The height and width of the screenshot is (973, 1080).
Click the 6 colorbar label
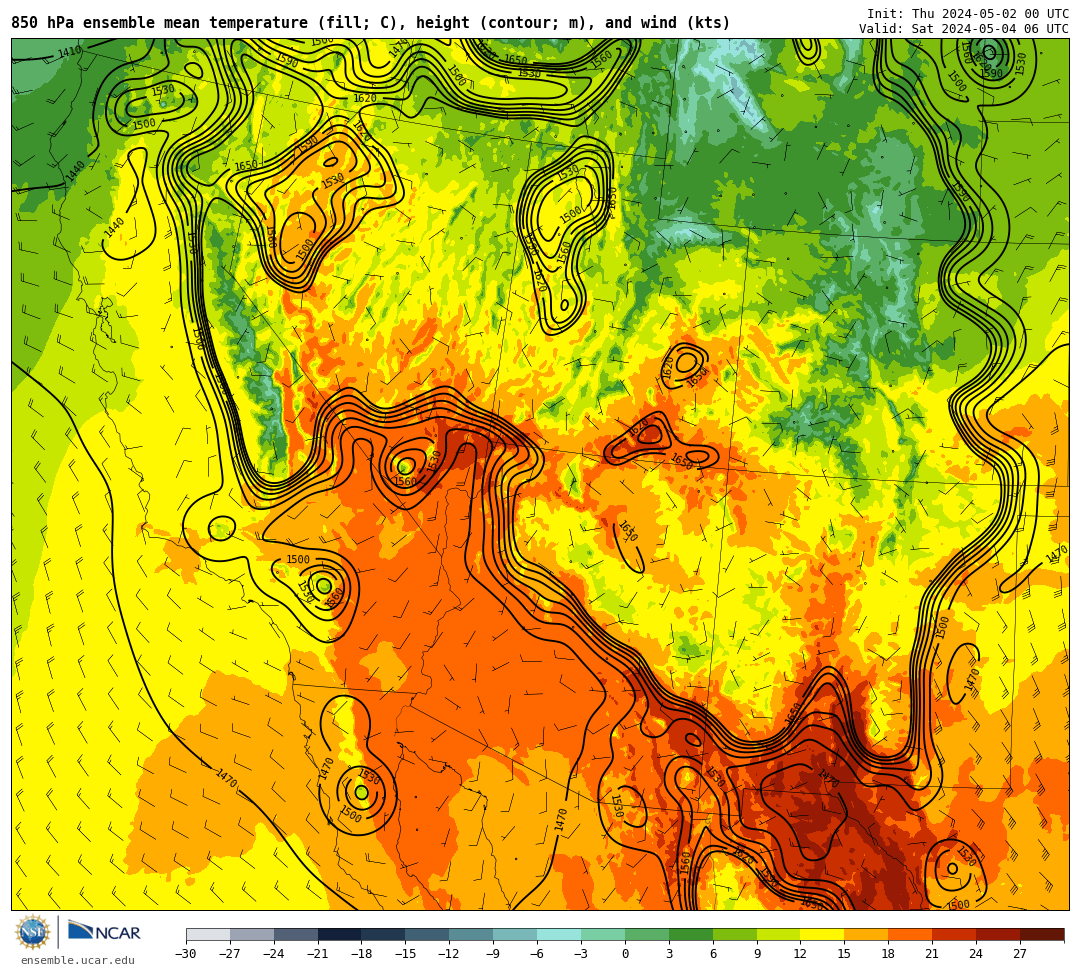coord(713,954)
